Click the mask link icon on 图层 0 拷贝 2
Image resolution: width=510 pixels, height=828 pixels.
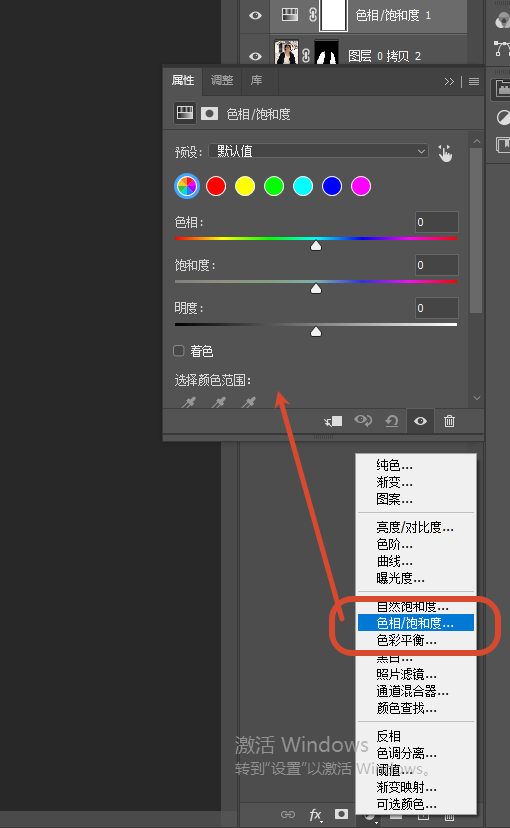306,55
